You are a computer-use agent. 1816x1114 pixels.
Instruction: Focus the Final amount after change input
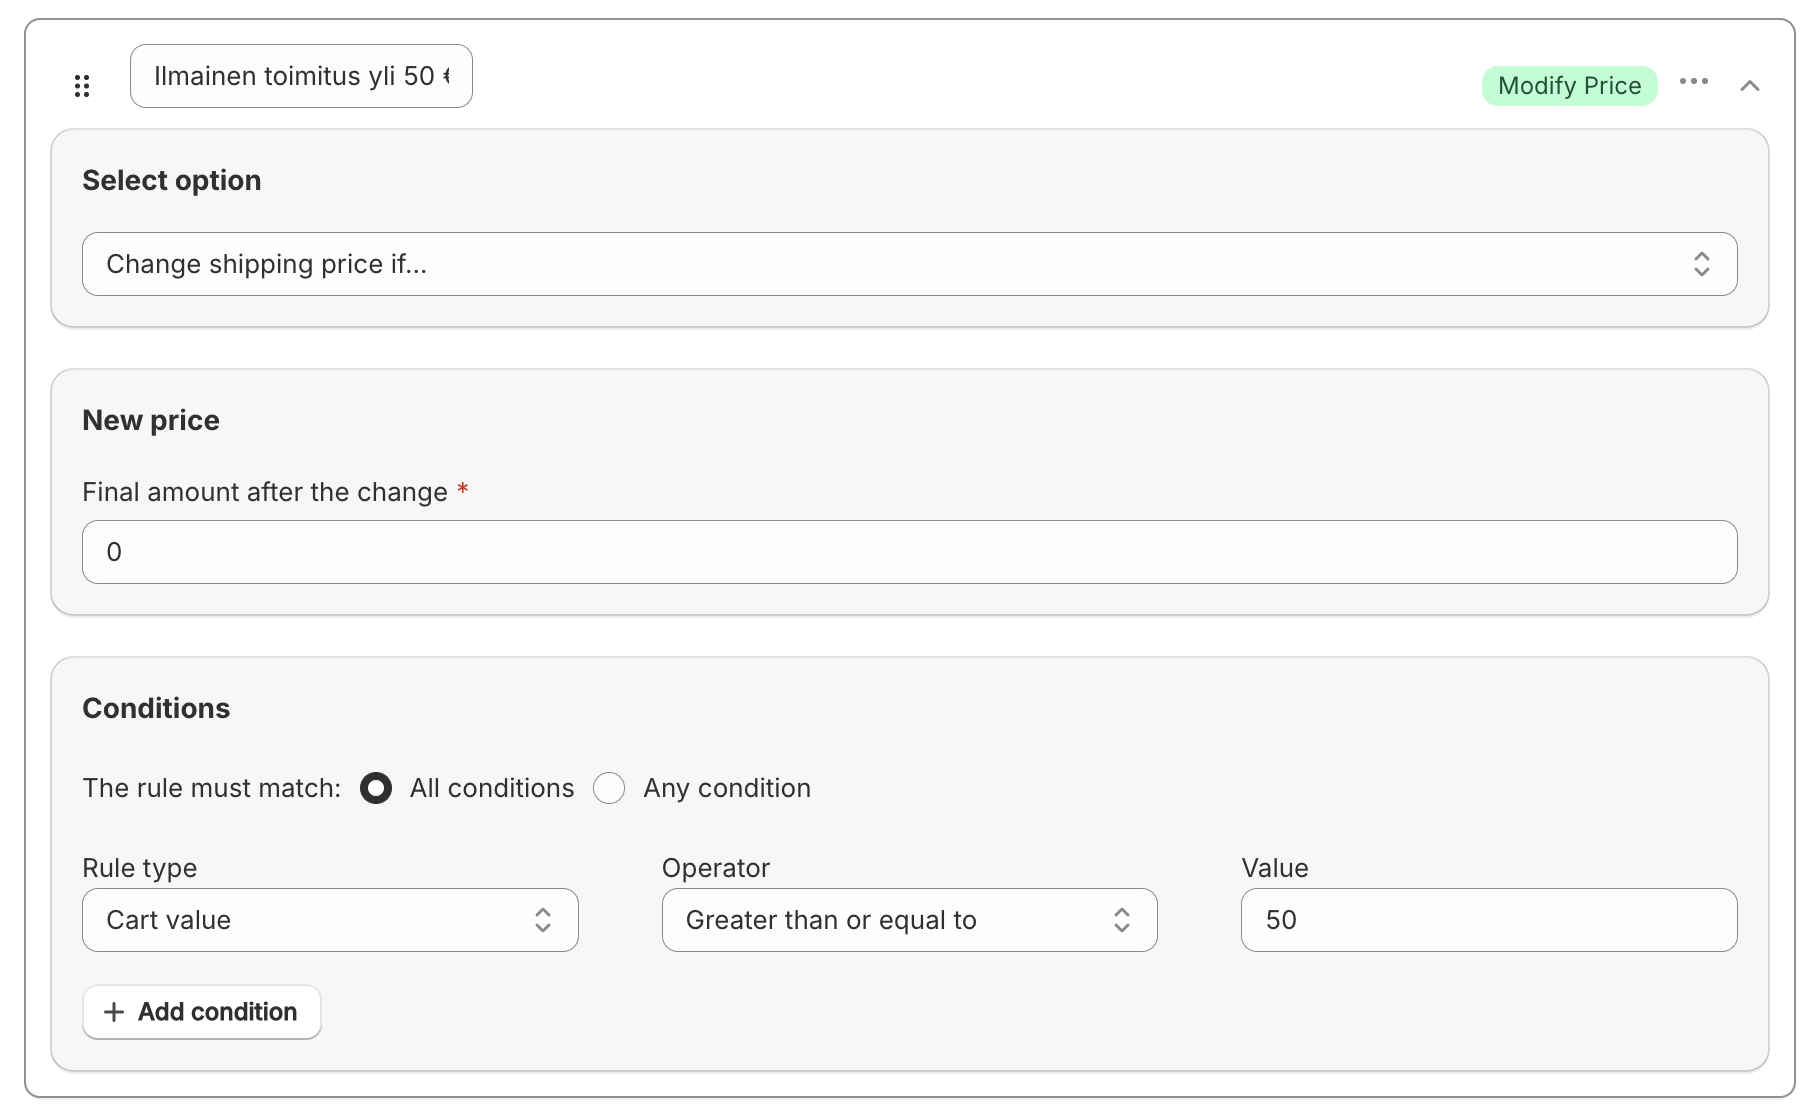click(x=908, y=552)
